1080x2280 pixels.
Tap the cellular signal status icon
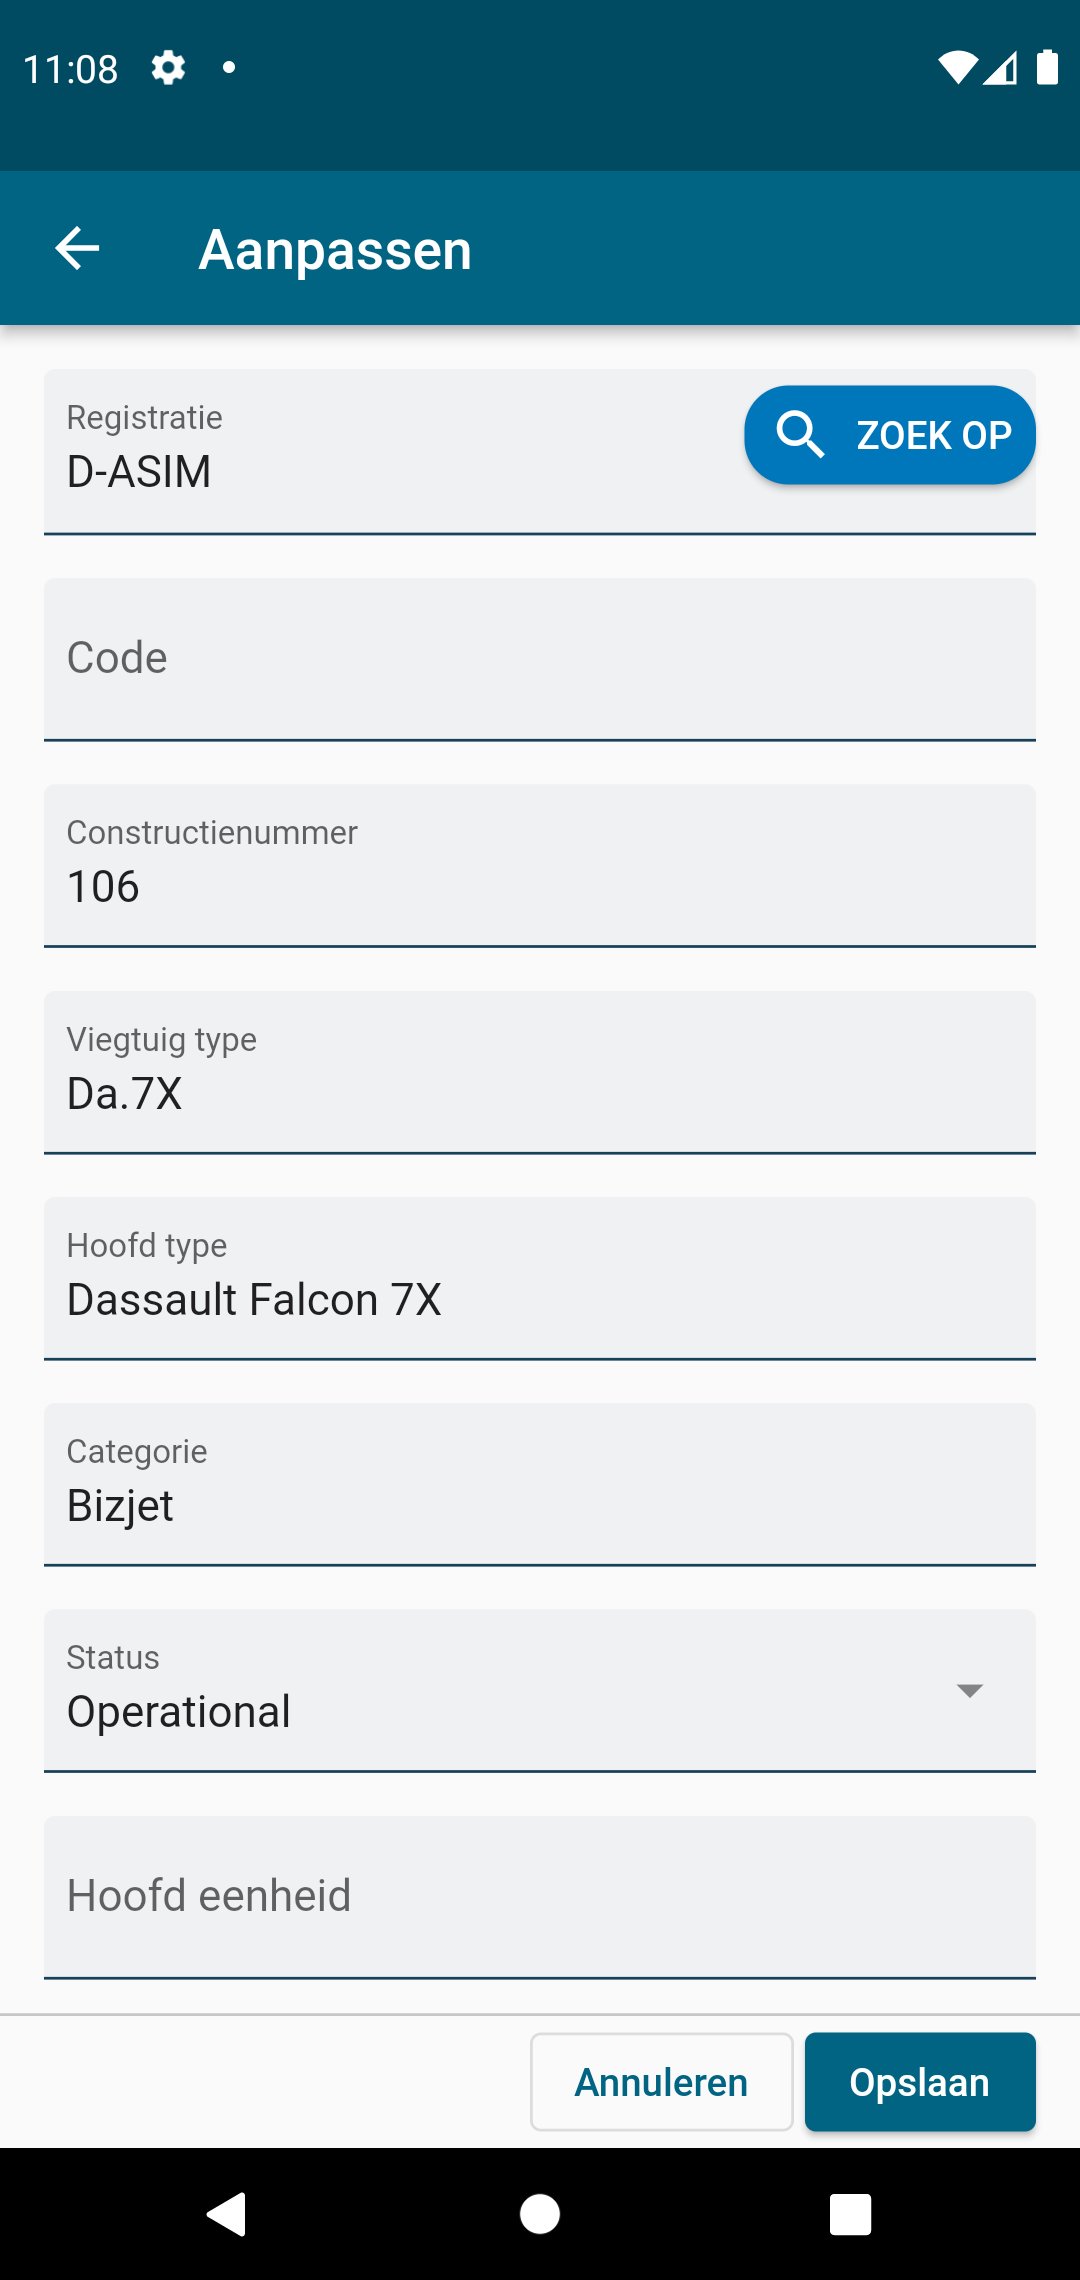tap(1001, 68)
